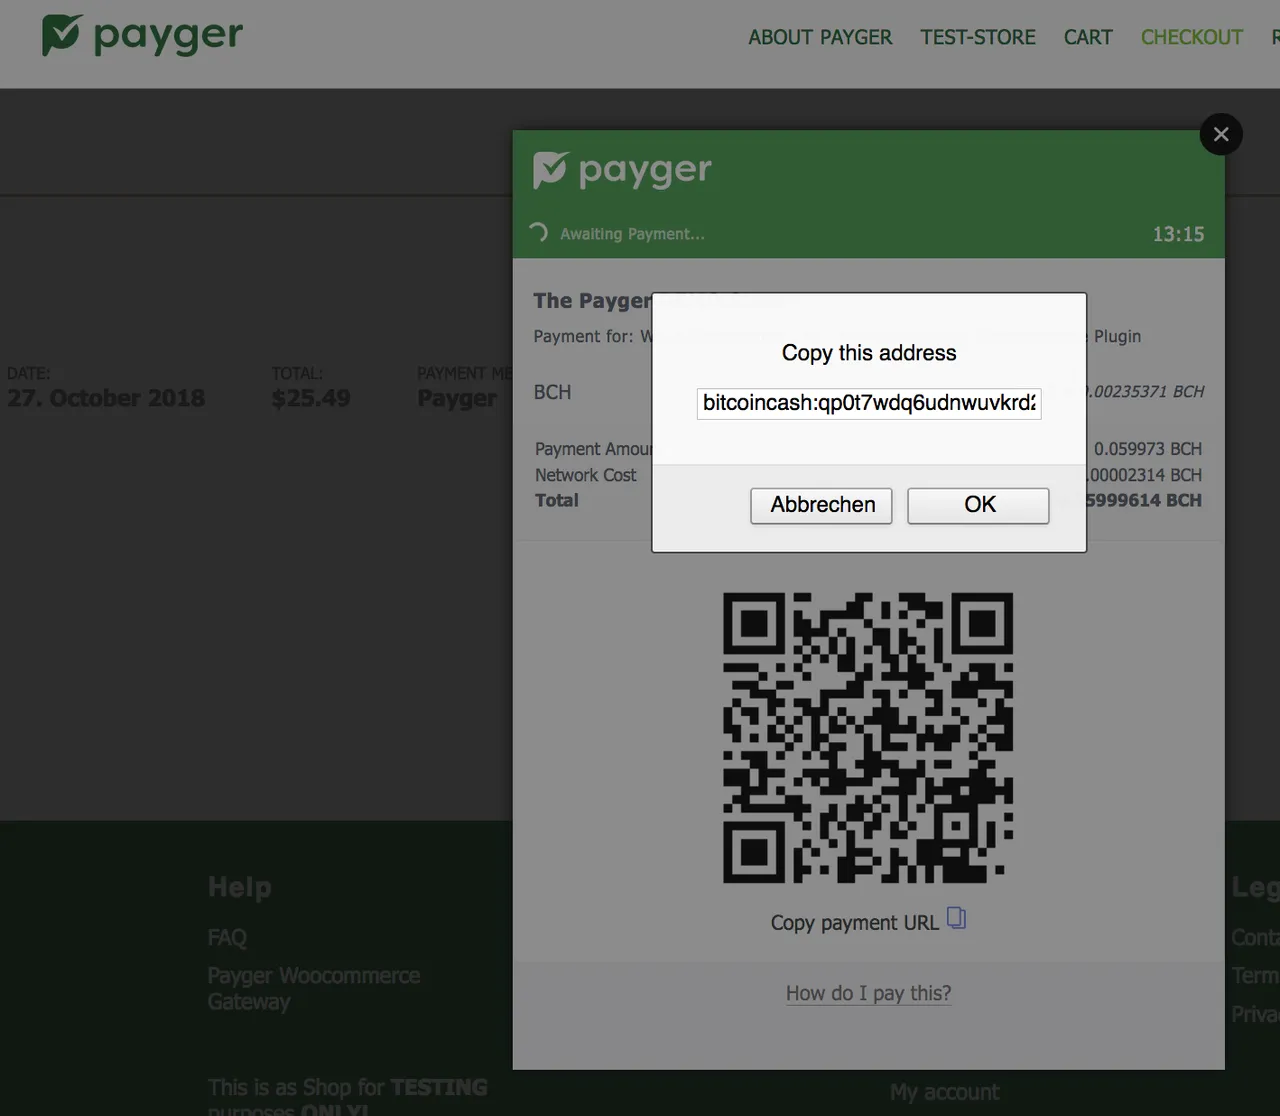This screenshot has width=1280, height=1116.
Task: Open the My account footer link
Action: [x=944, y=1092]
